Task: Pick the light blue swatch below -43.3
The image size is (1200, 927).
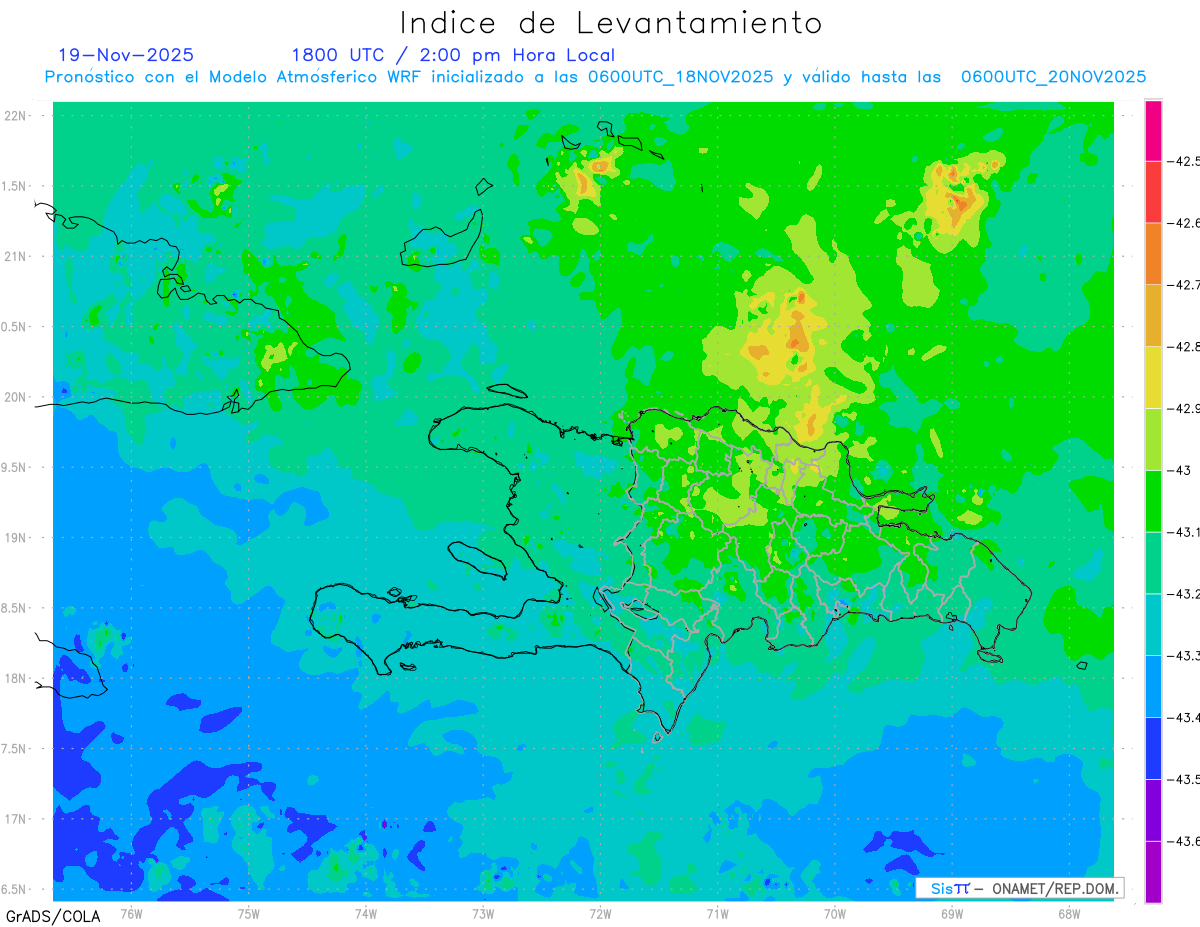Action: tap(1153, 687)
